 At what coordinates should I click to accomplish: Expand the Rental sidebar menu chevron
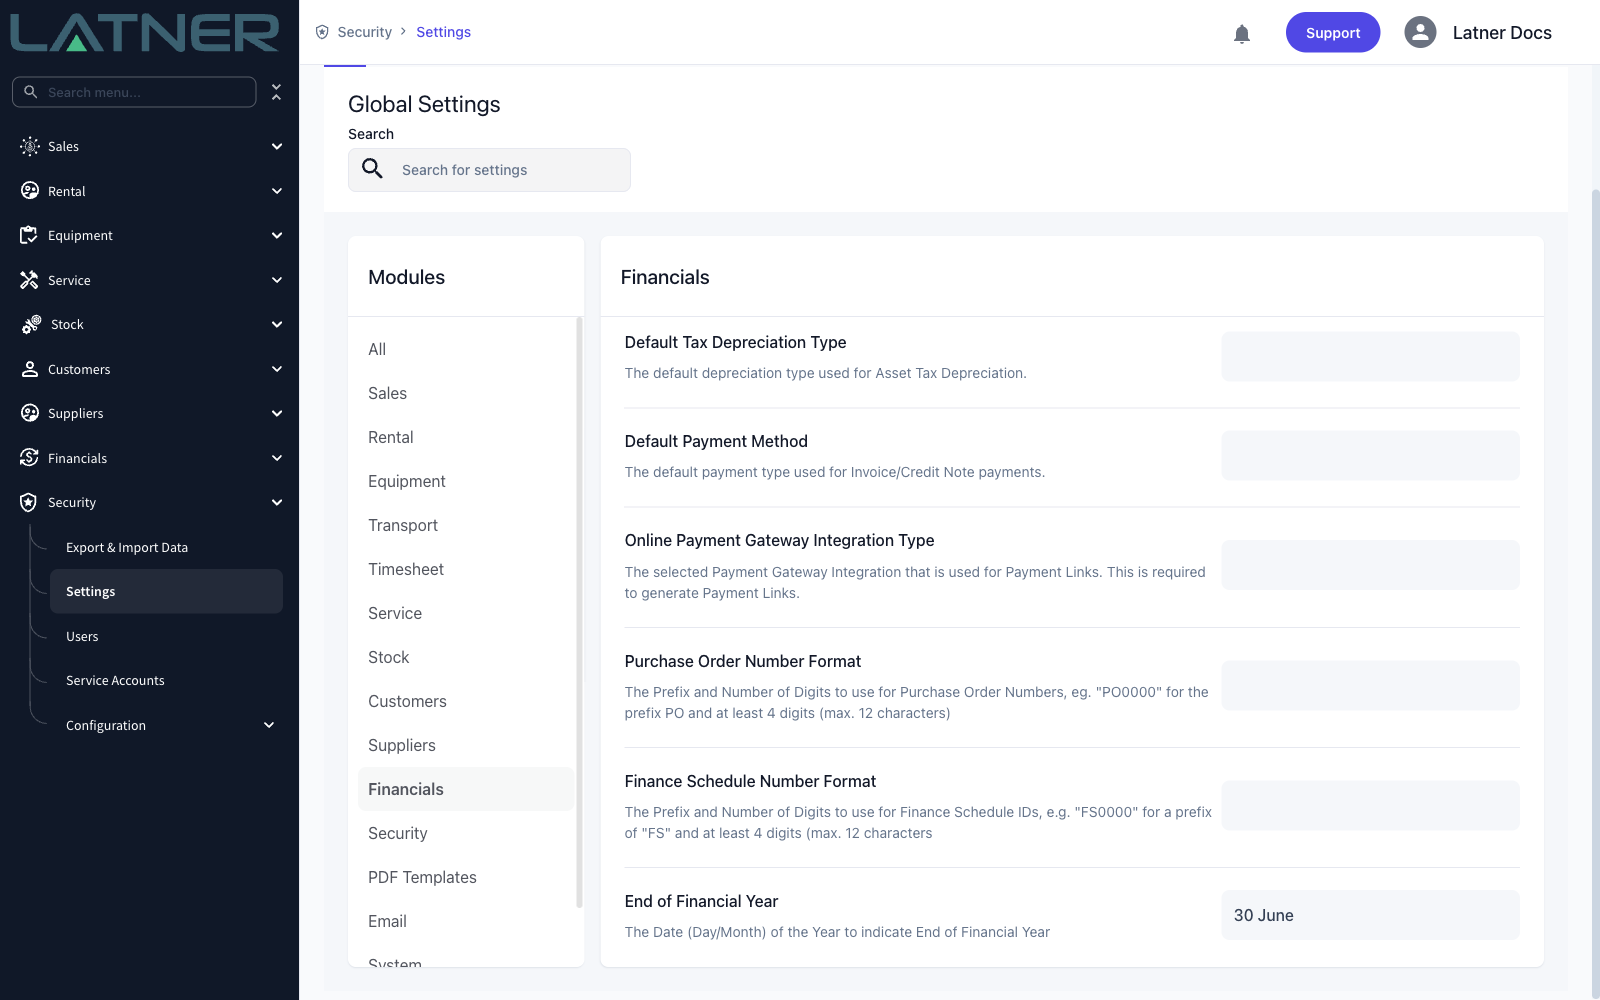pyautogui.click(x=277, y=191)
